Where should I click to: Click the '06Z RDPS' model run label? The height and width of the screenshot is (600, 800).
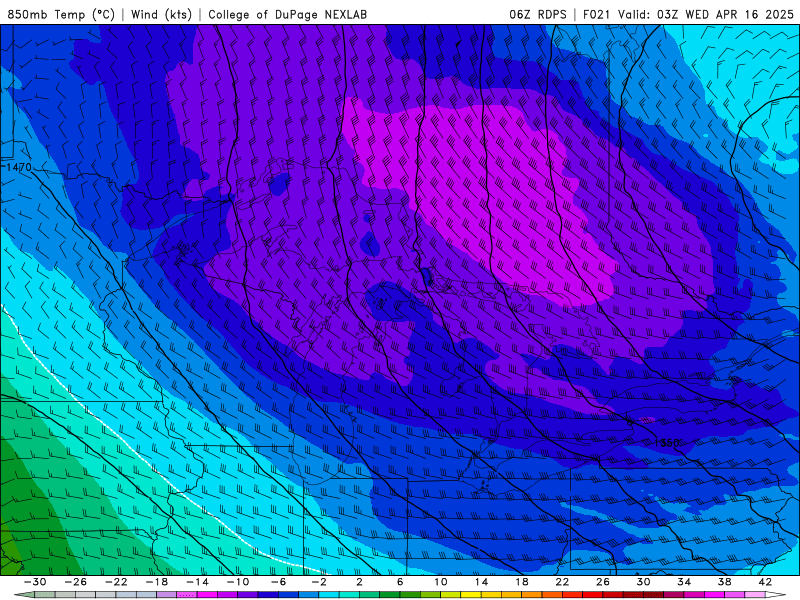coord(538,14)
